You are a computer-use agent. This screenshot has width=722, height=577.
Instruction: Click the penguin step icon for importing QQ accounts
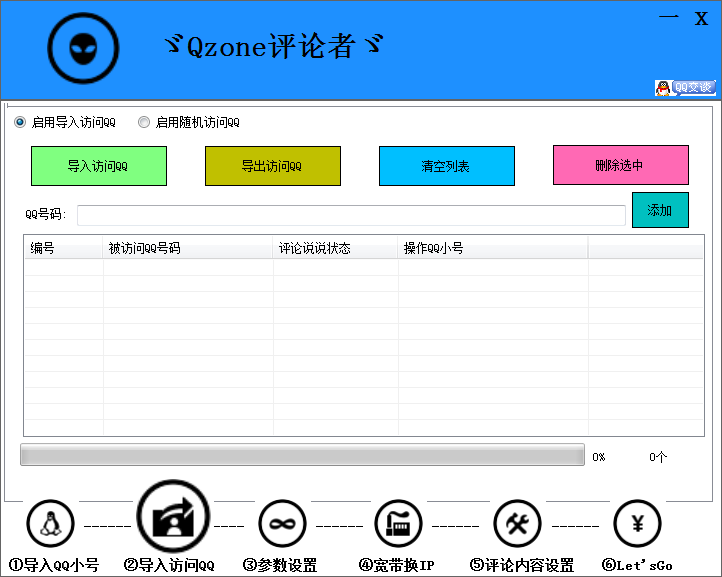coord(51,524)
